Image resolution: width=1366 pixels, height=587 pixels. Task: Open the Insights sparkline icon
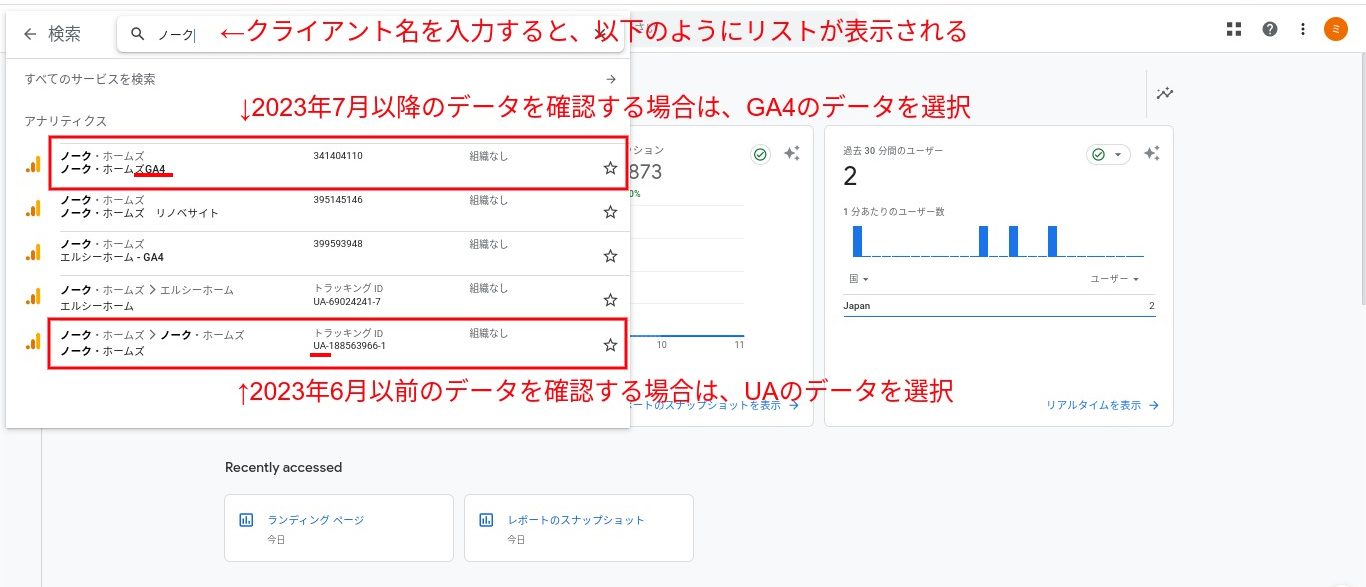[x=1165, y=93]
